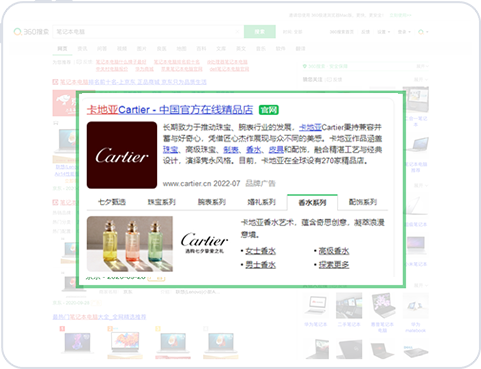The height and width of the screenshot is (369, 481).
Task: Select the 腕表系列 tab
Action: [x=212, y=202]
